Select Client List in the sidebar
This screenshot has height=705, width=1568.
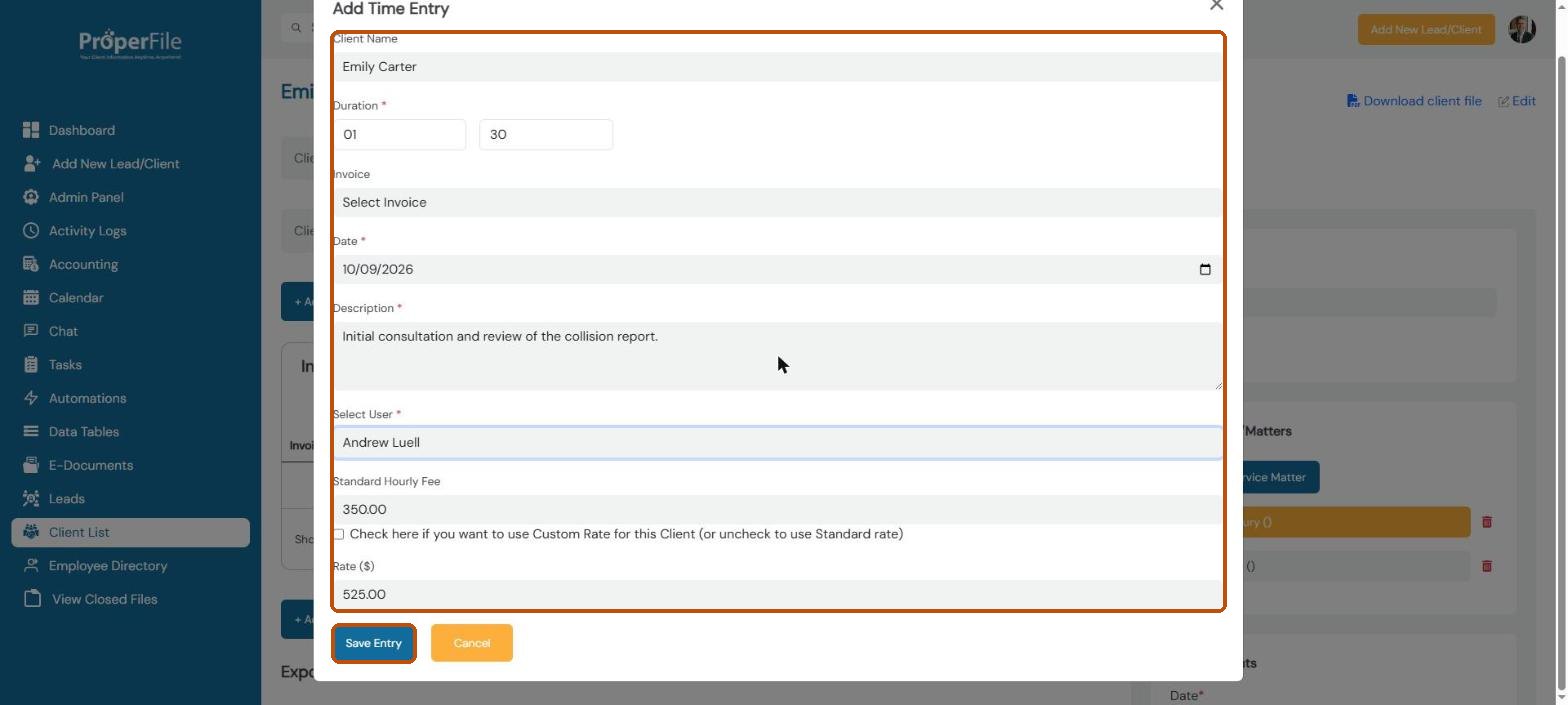[130, 532]
